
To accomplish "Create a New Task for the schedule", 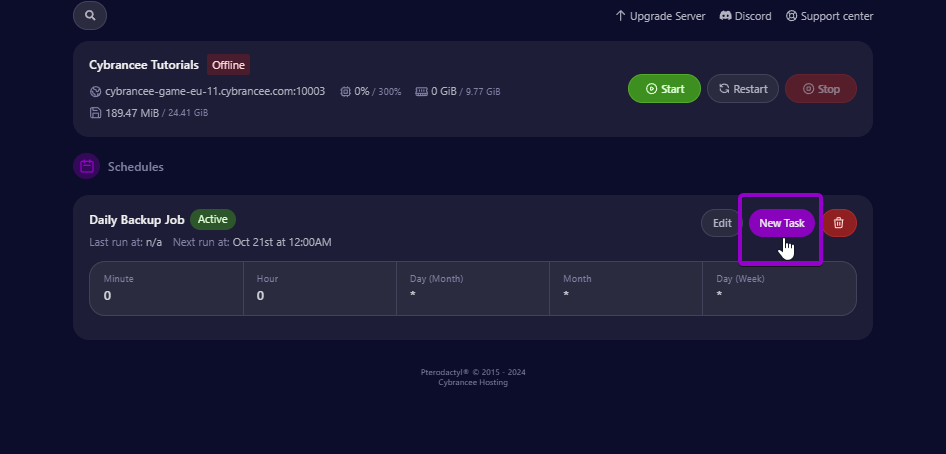I will (x=782, y=223).
